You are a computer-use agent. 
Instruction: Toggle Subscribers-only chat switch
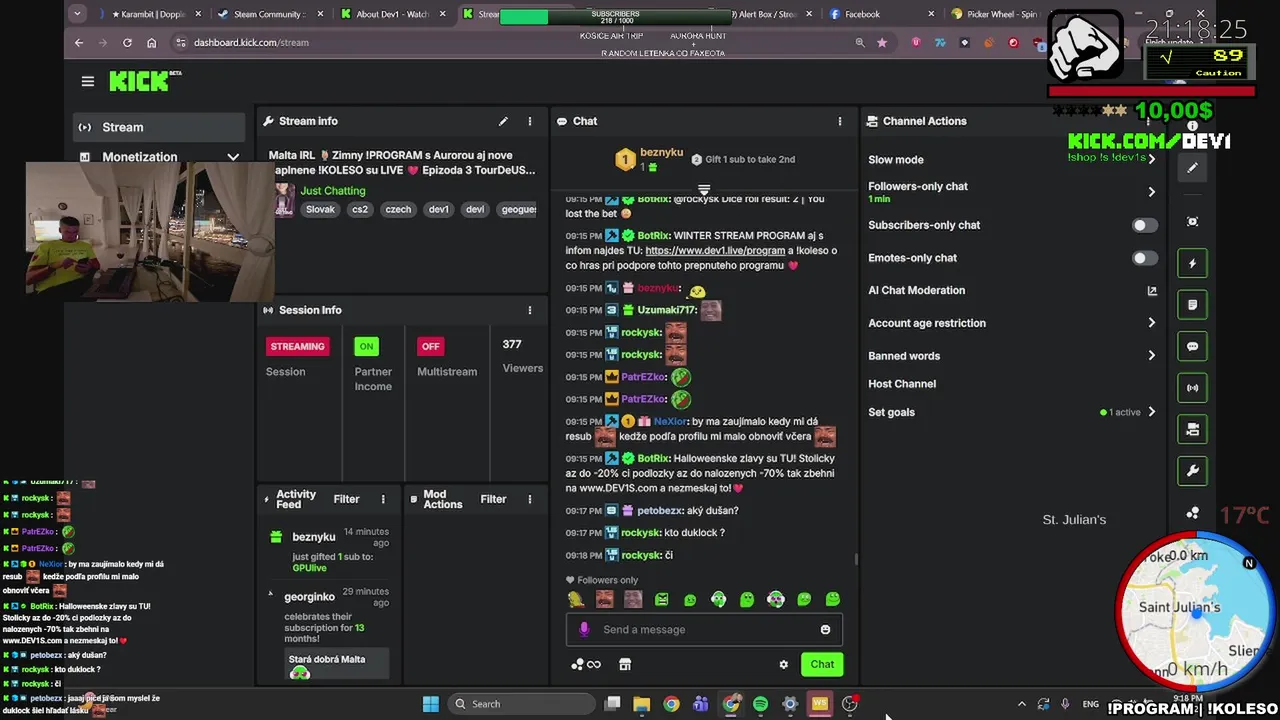(1145, 225)
